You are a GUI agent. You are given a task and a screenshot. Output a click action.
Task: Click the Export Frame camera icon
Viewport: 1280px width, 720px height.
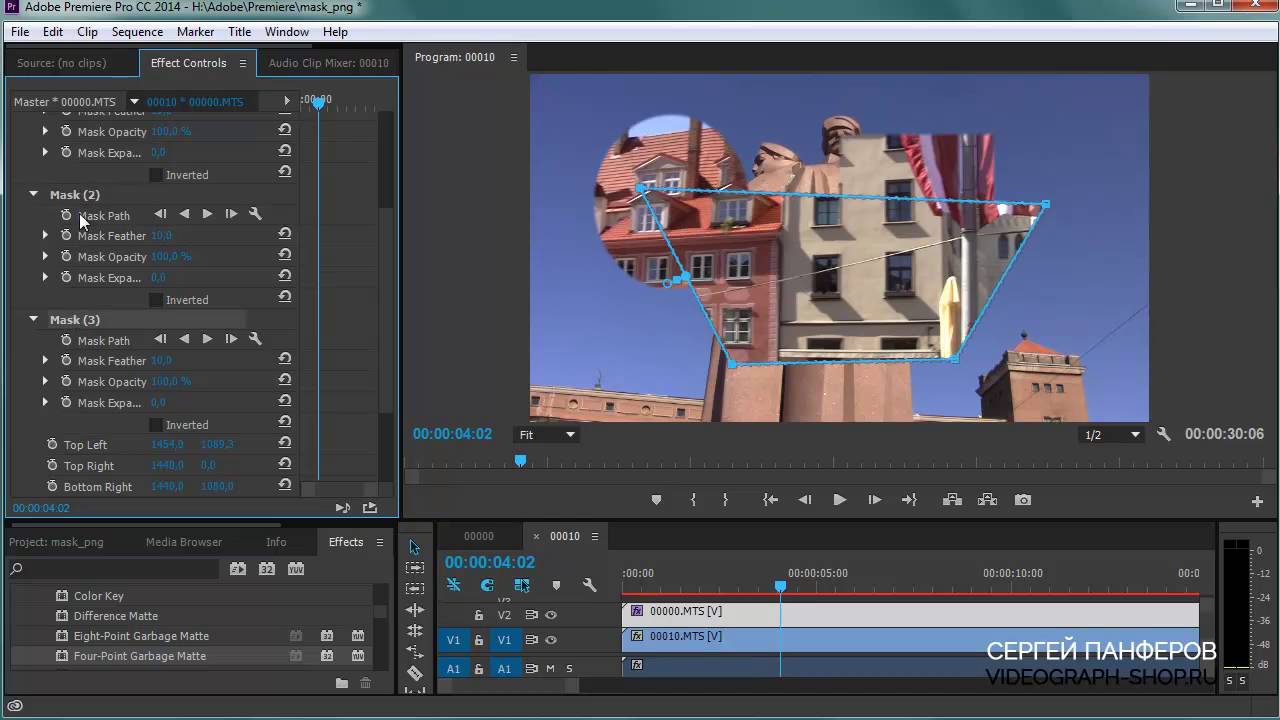coord(1022,500)
